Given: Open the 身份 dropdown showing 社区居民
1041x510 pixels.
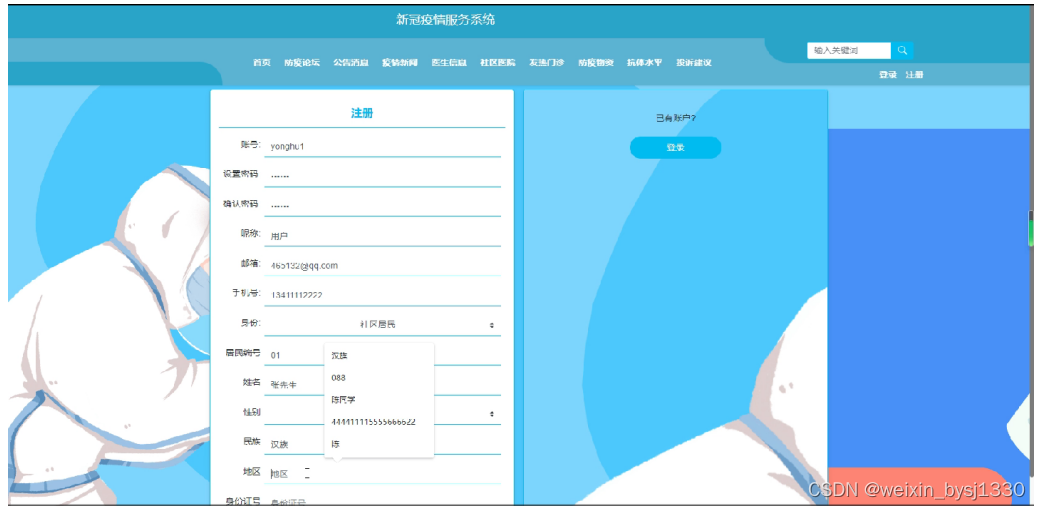Looking at the screenshot, I should (x=382, y=325).
